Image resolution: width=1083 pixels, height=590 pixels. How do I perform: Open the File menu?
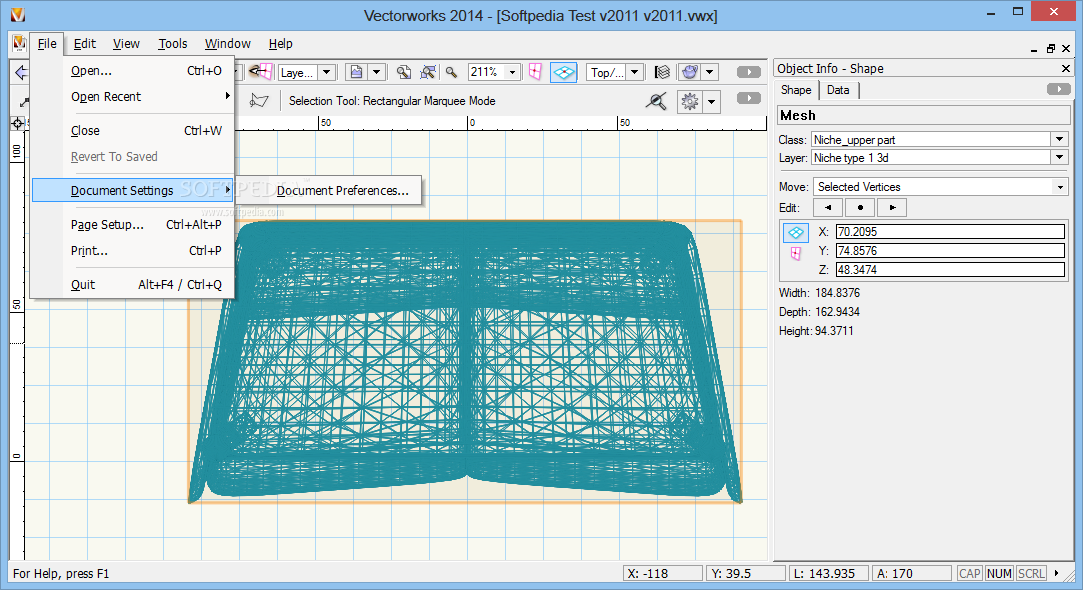pyautogui.click(x=47, y=44)
